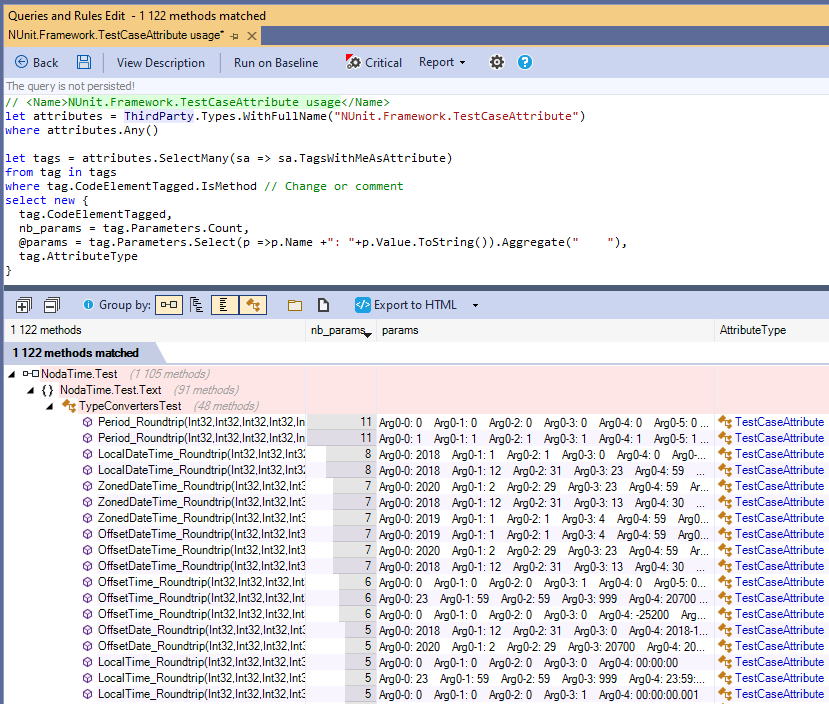
Task: Open settings gear in query toolbar
Action: pos(496,62)
